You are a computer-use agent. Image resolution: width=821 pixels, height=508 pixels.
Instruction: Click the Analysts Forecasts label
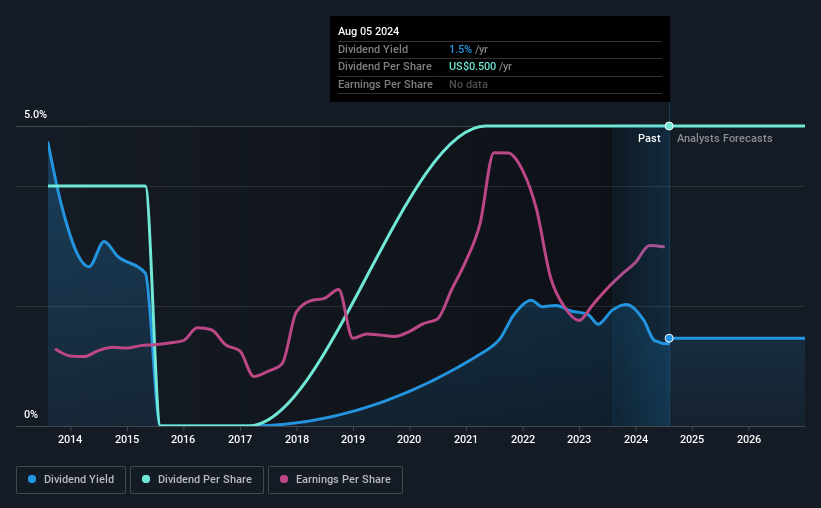point(725,138)
